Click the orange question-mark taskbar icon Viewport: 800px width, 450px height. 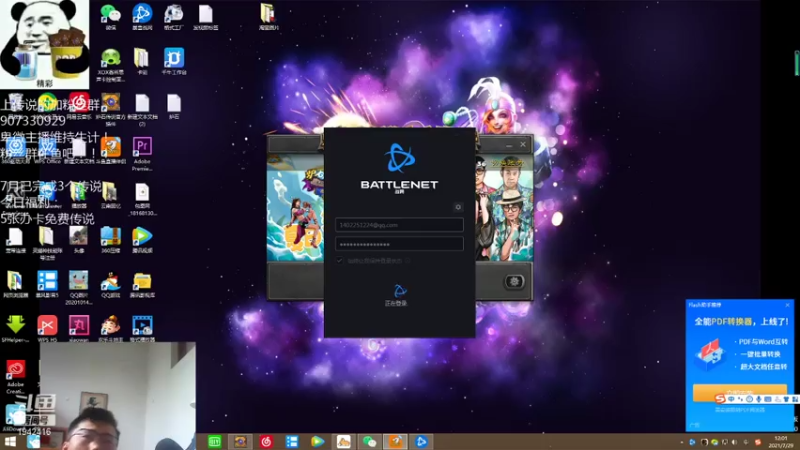coord(395,442)
